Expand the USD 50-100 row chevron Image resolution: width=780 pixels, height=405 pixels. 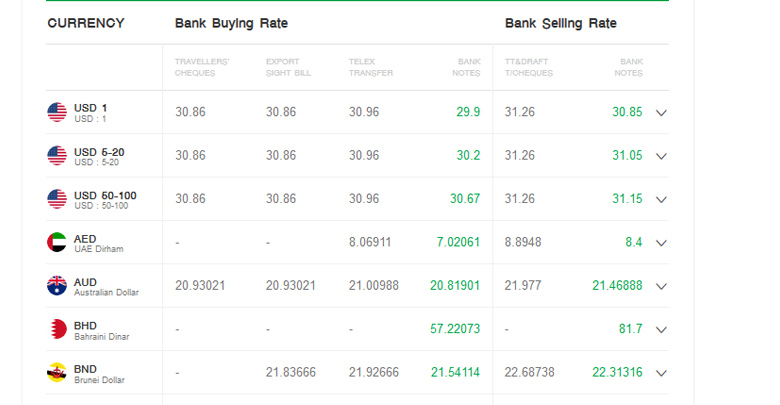(661, 200)
